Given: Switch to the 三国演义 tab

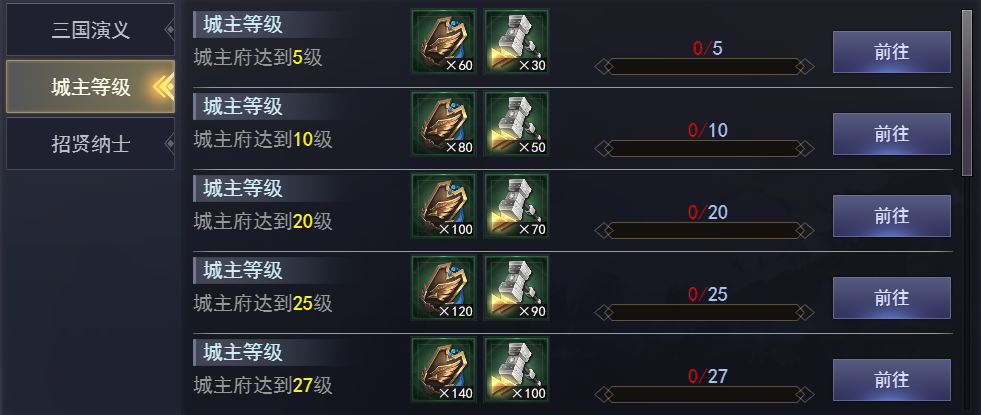Looking at the screenshot, I should (x=91, y=29).
